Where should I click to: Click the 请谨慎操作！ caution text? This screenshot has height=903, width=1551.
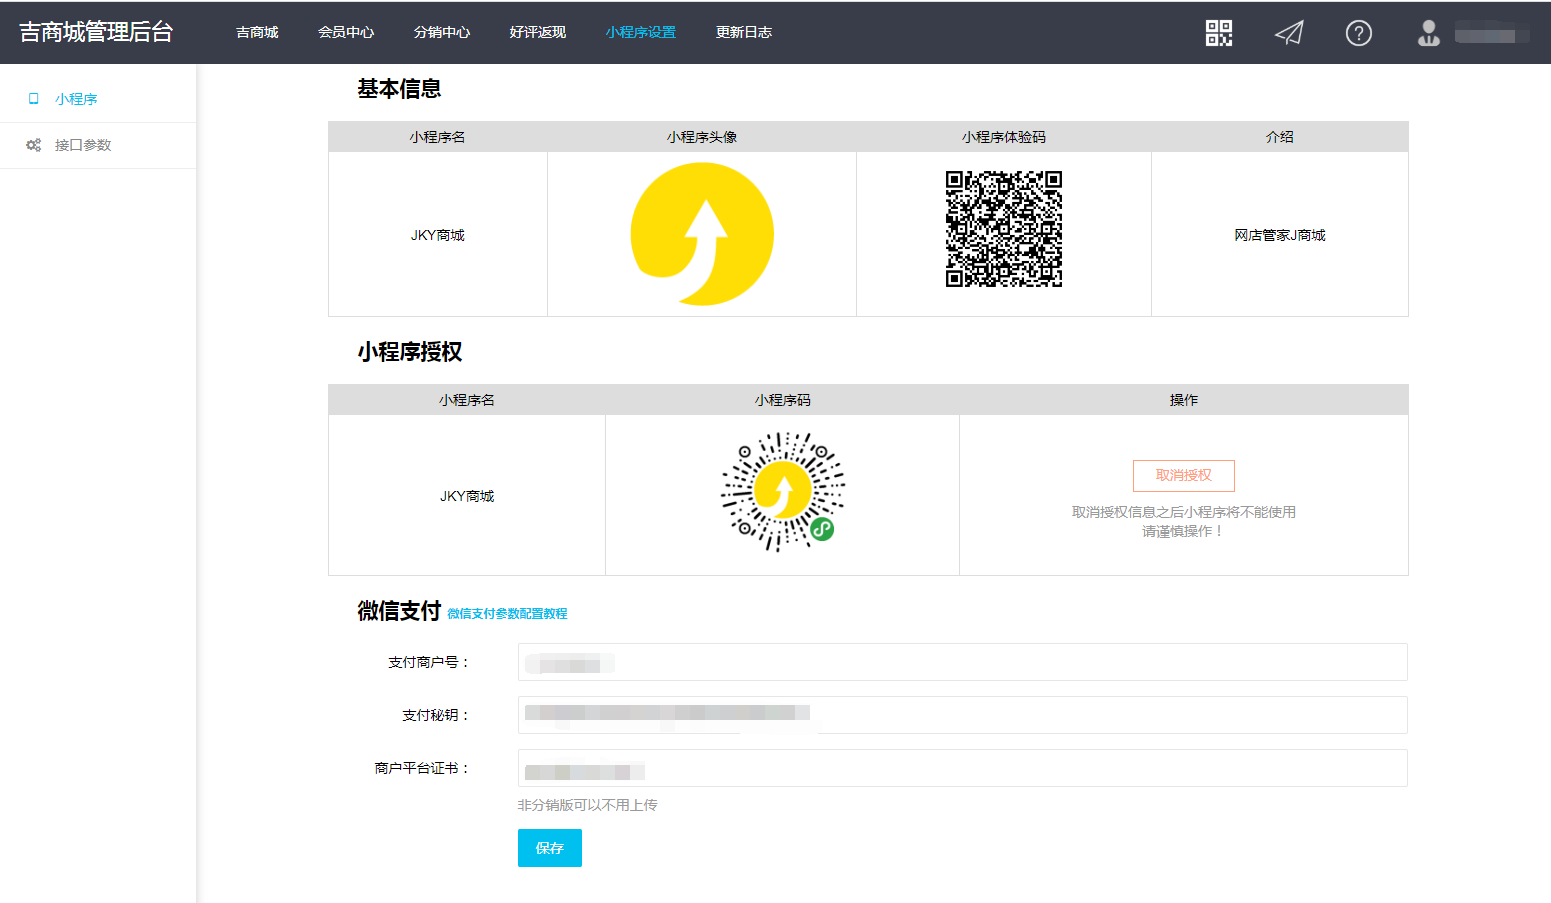pyautogui.click(x=1184, y=531)
